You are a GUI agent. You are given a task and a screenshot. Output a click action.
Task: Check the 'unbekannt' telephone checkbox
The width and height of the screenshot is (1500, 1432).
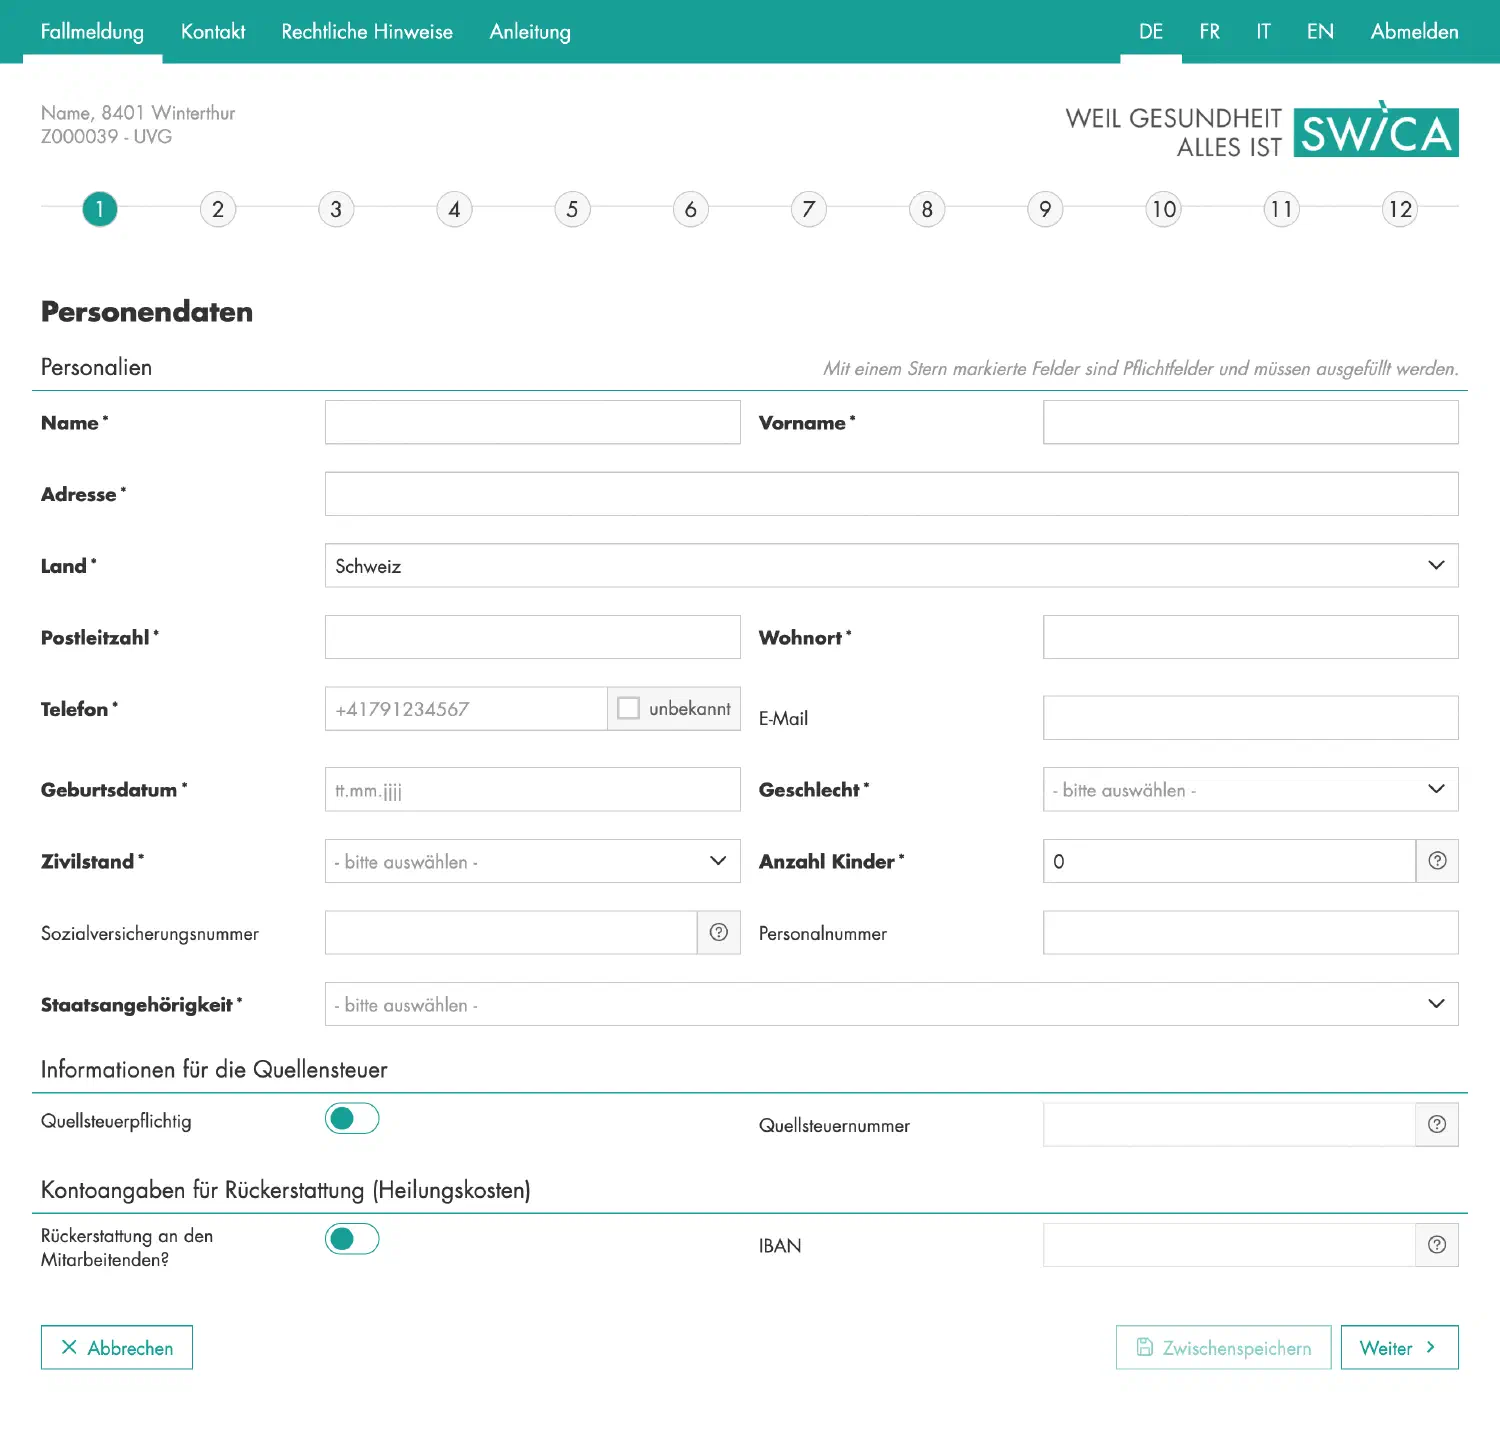(x=629, y=709)
